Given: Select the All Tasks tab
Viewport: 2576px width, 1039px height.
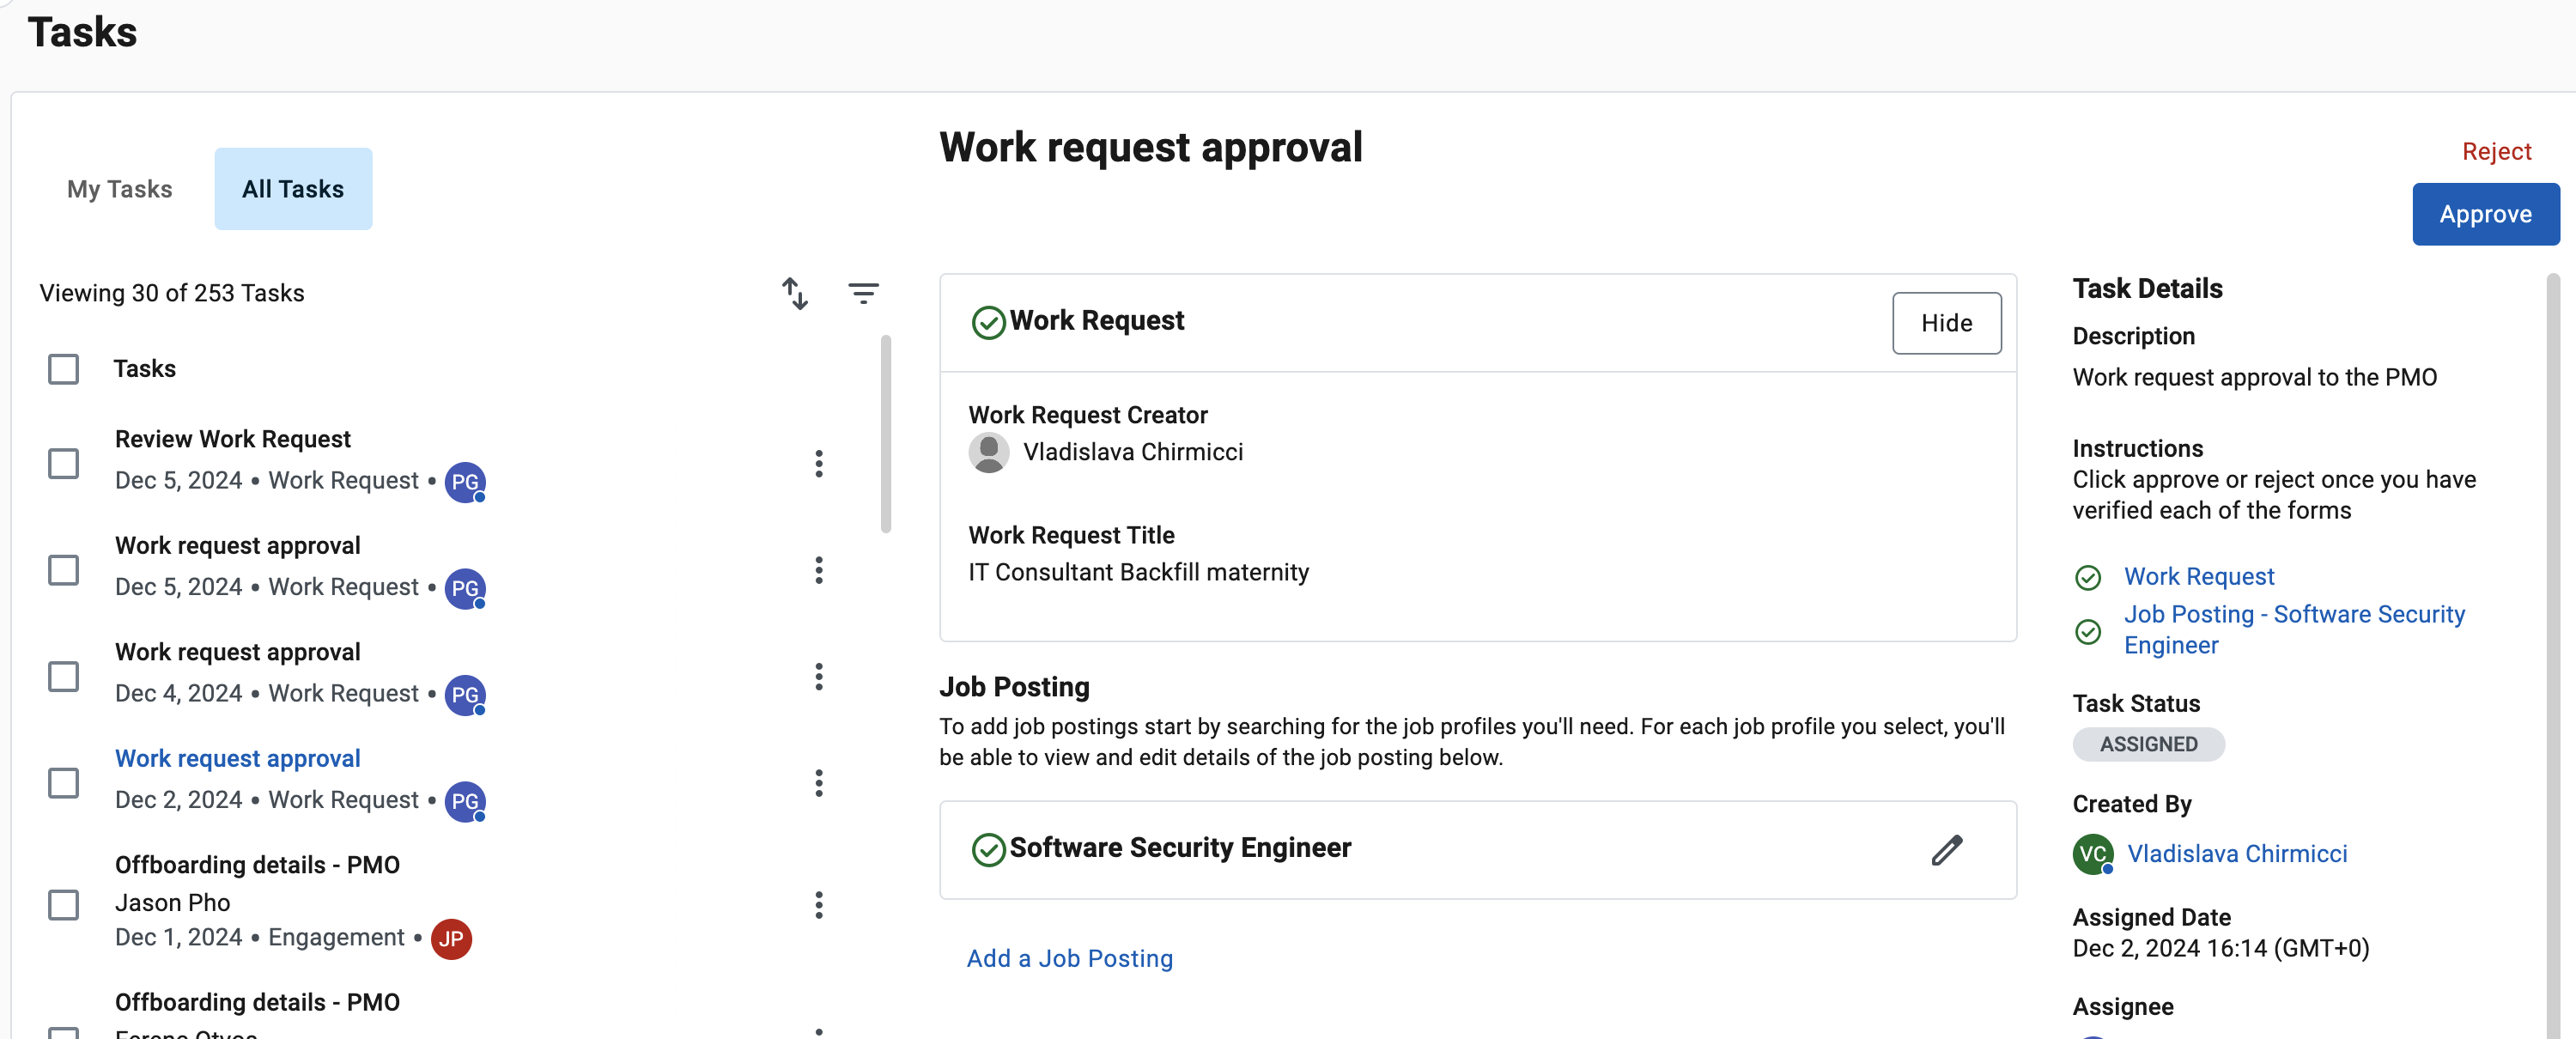Looking at the screenshot, I should [x=291, y=187].
